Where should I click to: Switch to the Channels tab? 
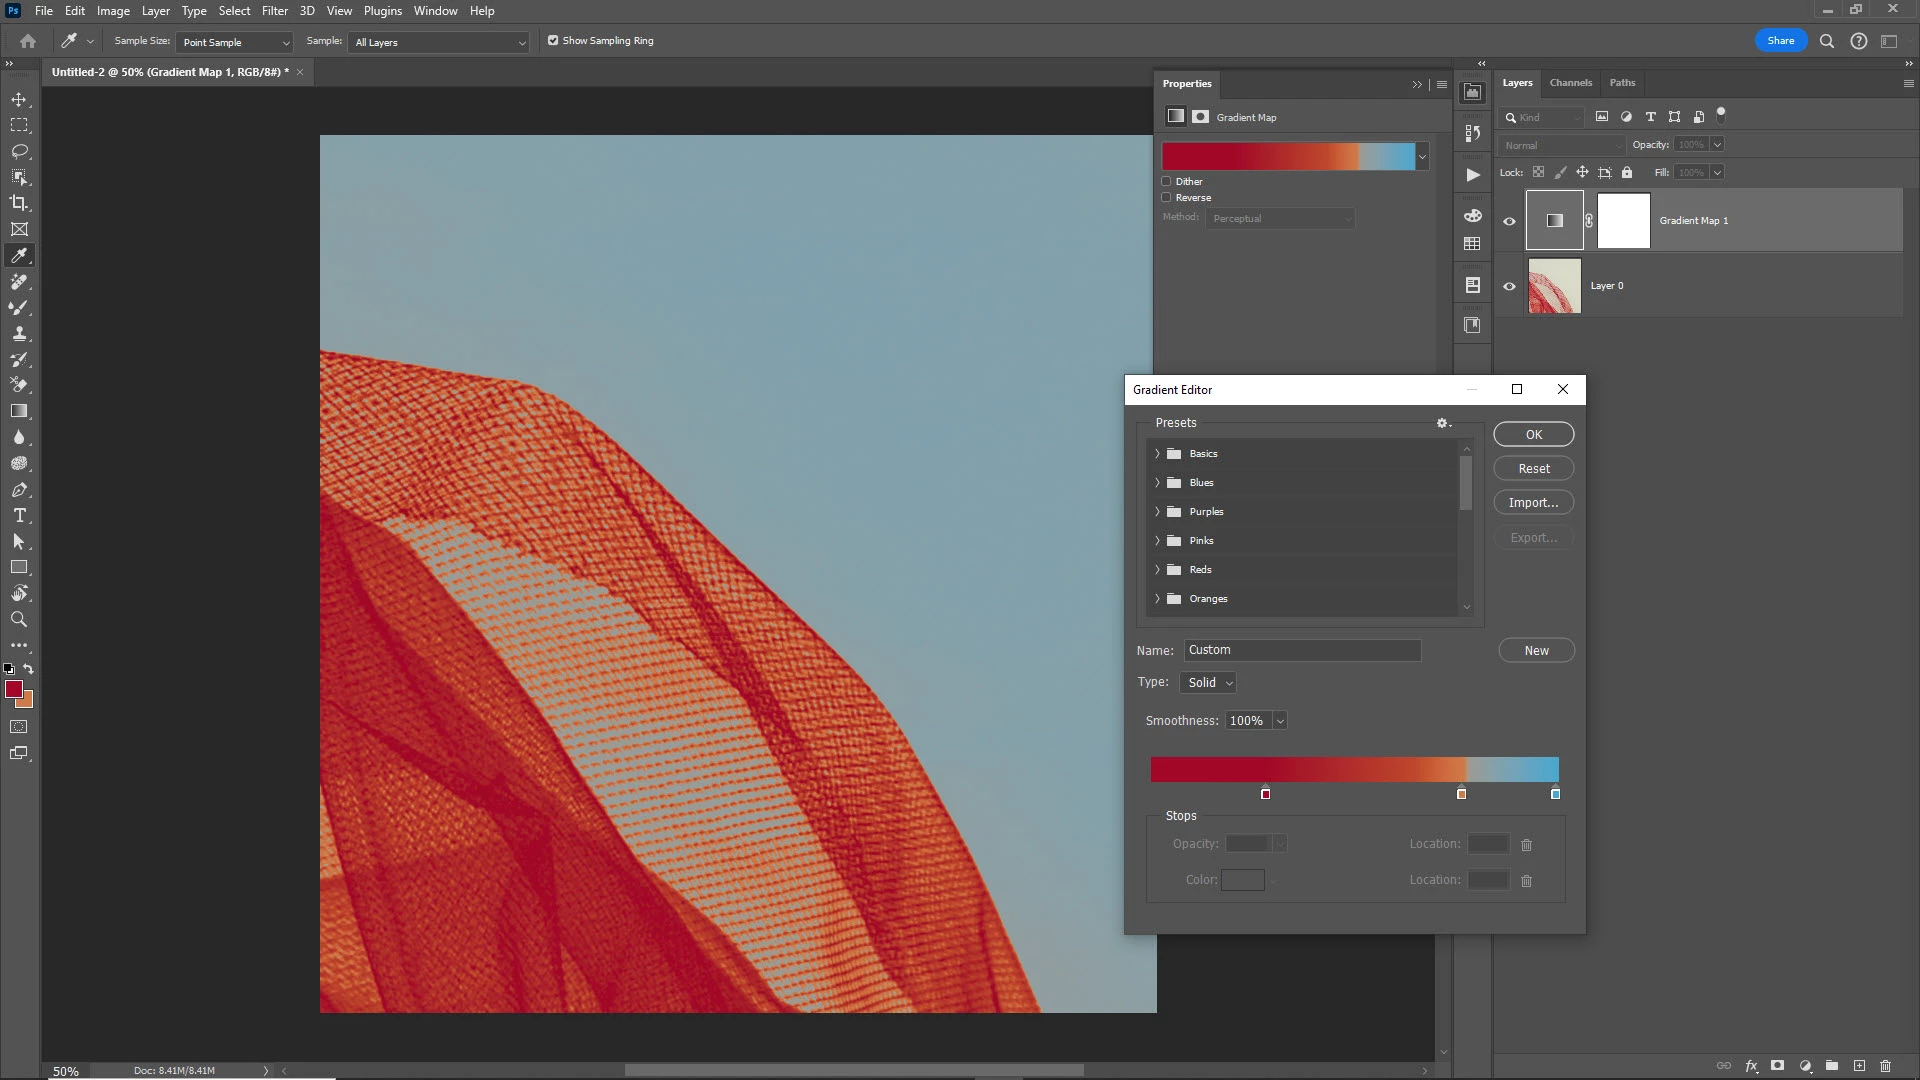point(1570,83)
